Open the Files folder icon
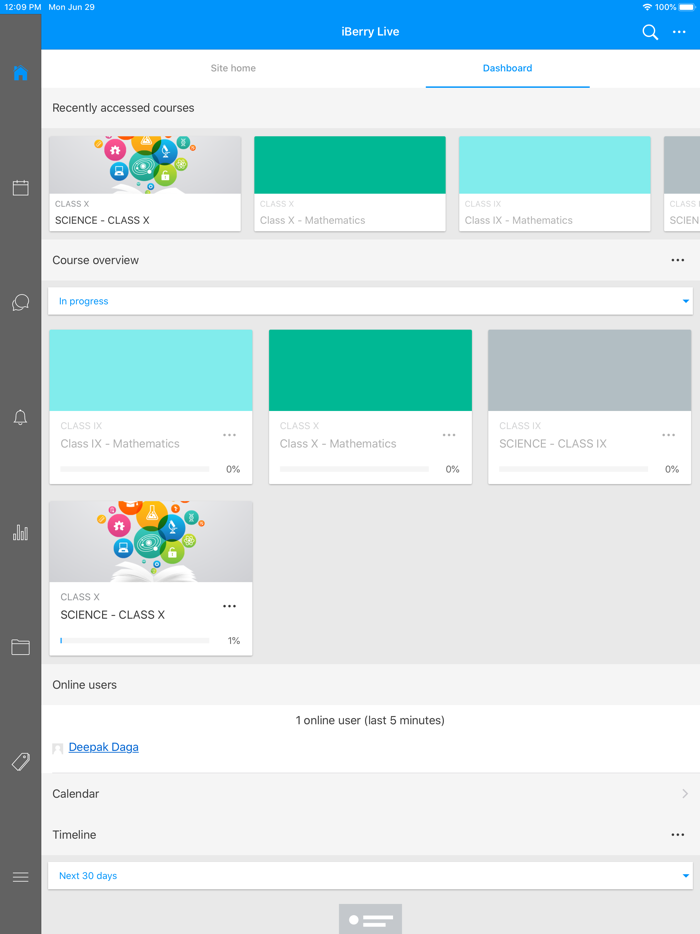The image size is (700, 934). click(x=20, y=647)
